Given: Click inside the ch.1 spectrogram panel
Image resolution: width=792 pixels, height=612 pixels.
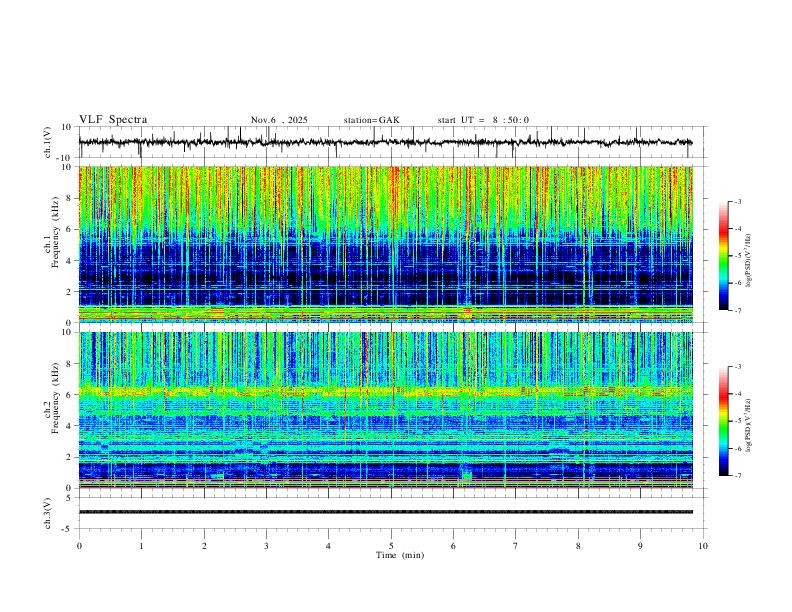Looking at the screenshot, I should pyautogui.click(x=386, y=244).
